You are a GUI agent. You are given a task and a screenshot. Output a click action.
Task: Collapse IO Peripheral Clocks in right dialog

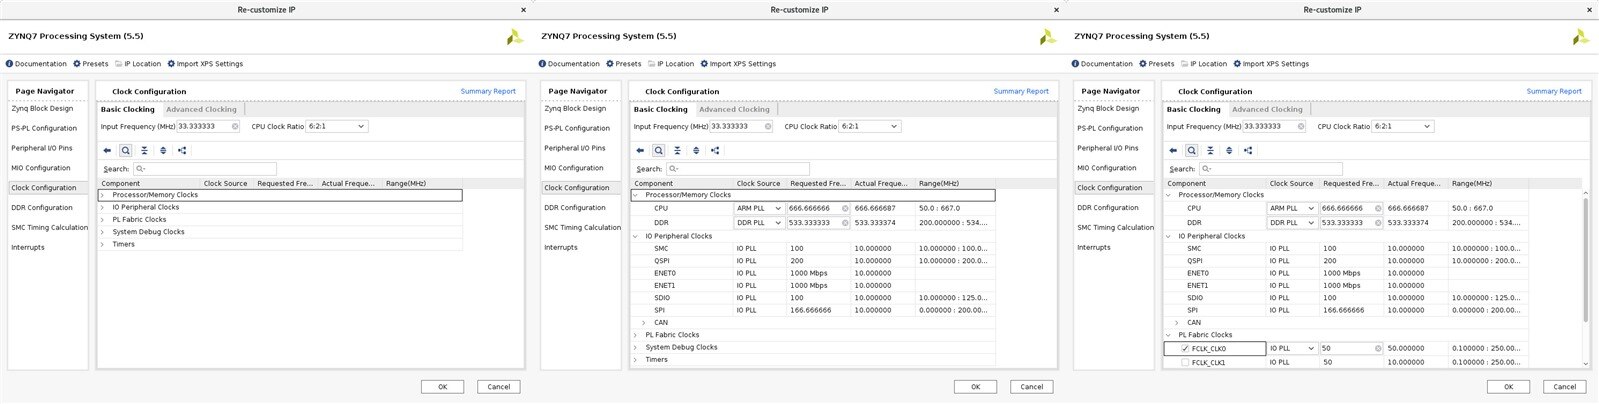pyautogui.click(x=1168, y=236)
